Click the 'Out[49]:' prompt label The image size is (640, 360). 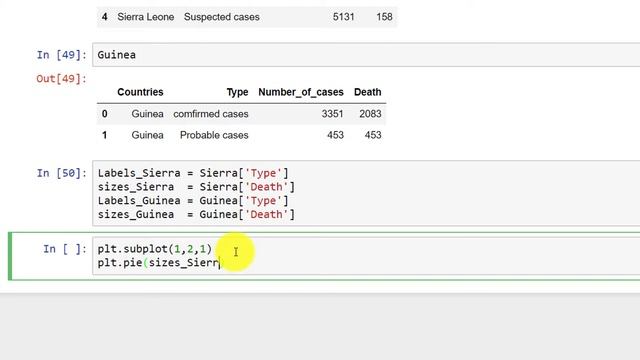click(62, 78)
